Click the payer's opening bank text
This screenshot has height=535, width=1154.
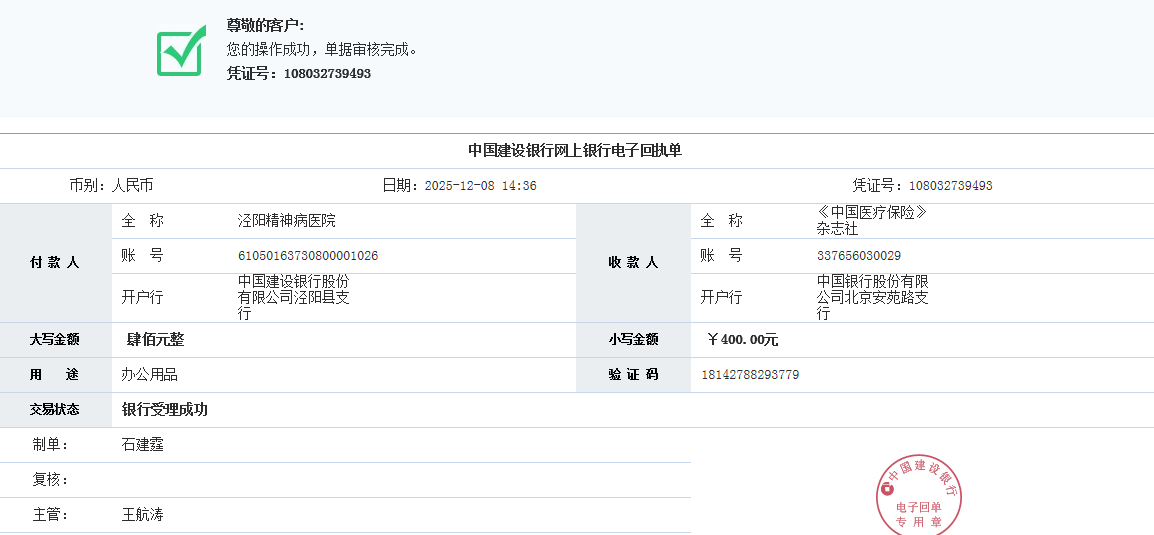point(293,298)
